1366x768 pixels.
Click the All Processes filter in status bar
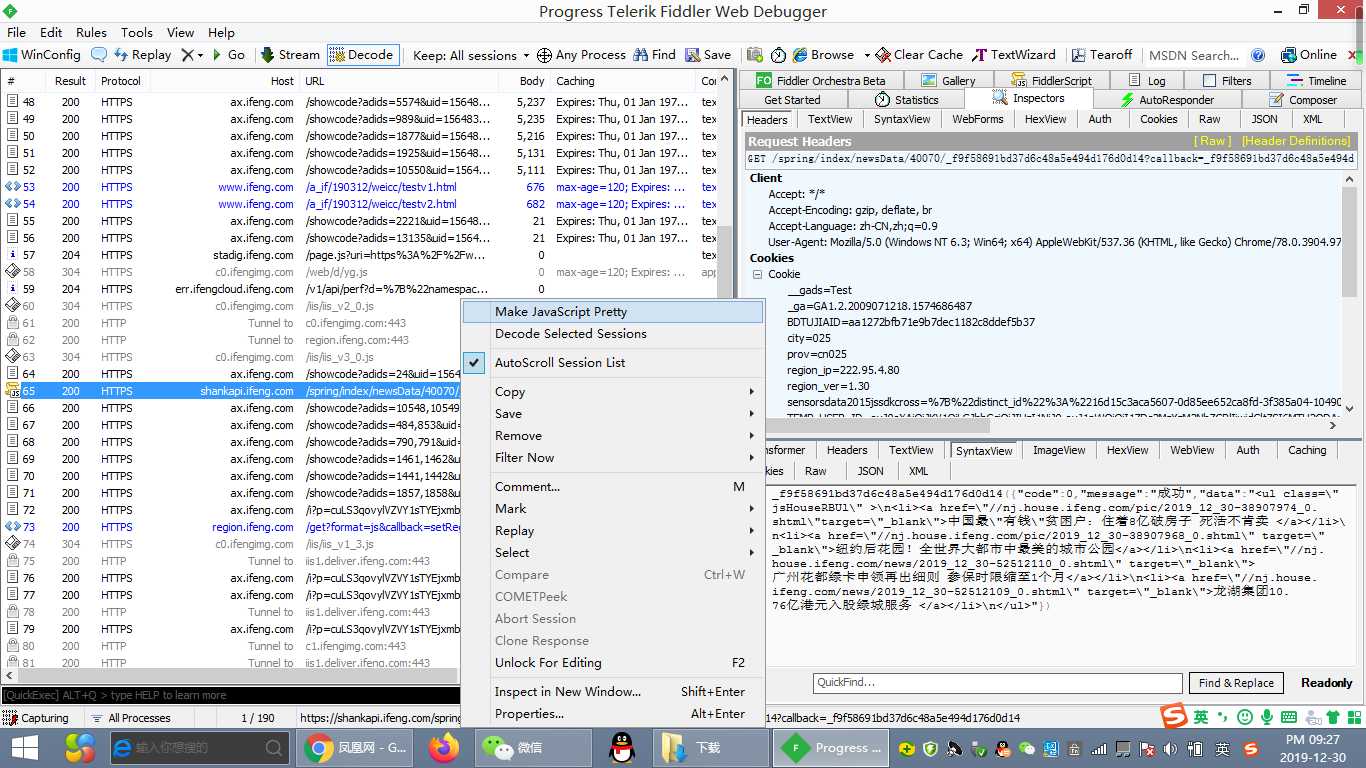pyautogui.click(x=130, y=718)
